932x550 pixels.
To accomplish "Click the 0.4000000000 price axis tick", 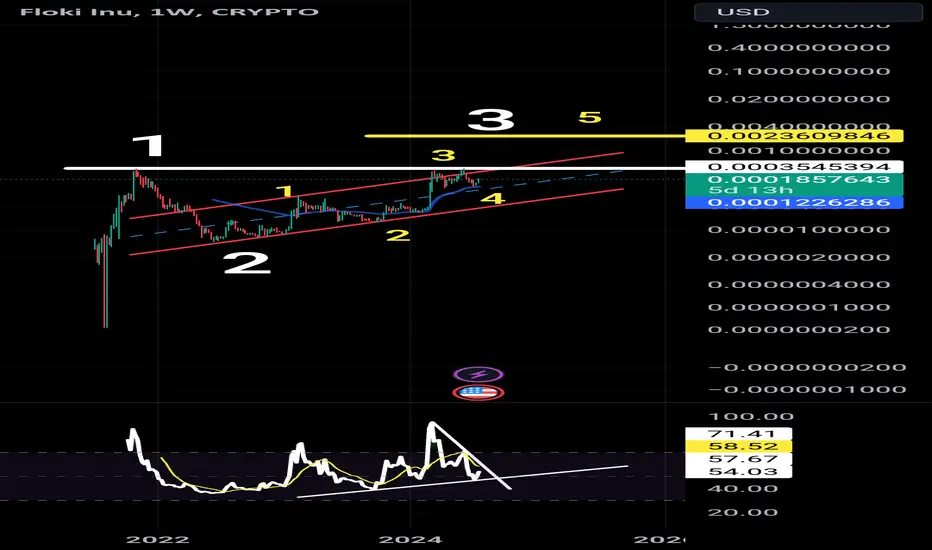I will pyautogui.click(x=799, y=48).
